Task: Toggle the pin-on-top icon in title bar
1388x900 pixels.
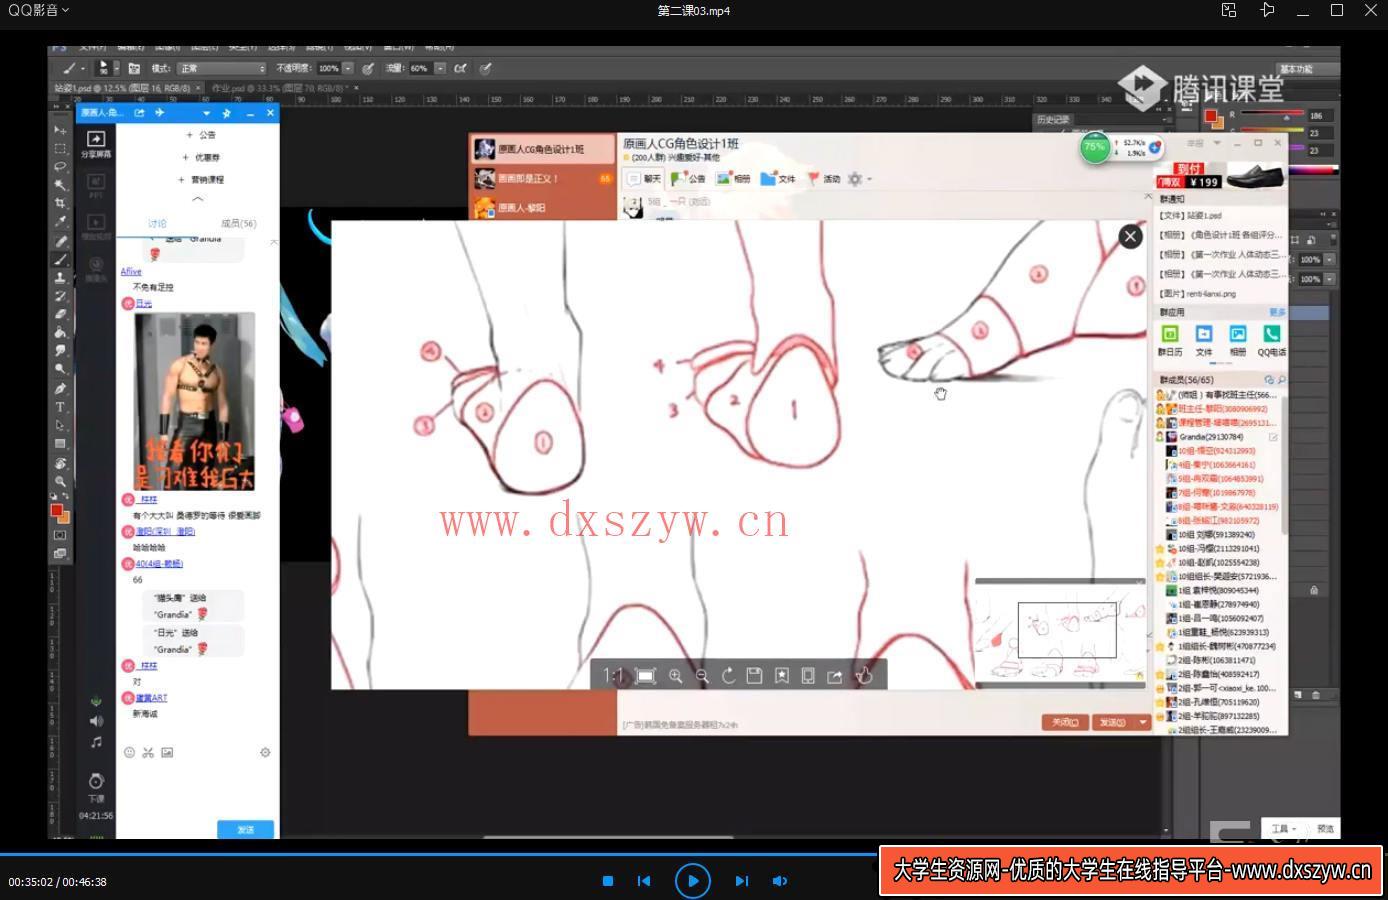Action: pyautogui.click(x=1267, y=10)
